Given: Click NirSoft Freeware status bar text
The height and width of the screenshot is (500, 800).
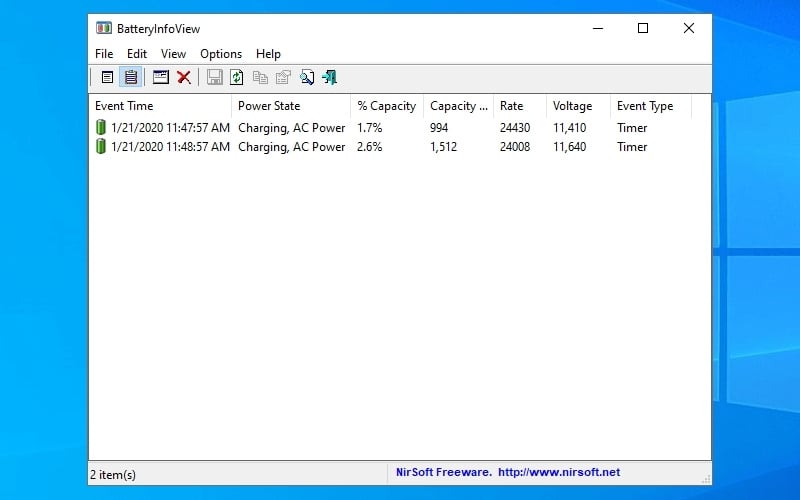Looking at the screenshot, I should coord(443,472).
